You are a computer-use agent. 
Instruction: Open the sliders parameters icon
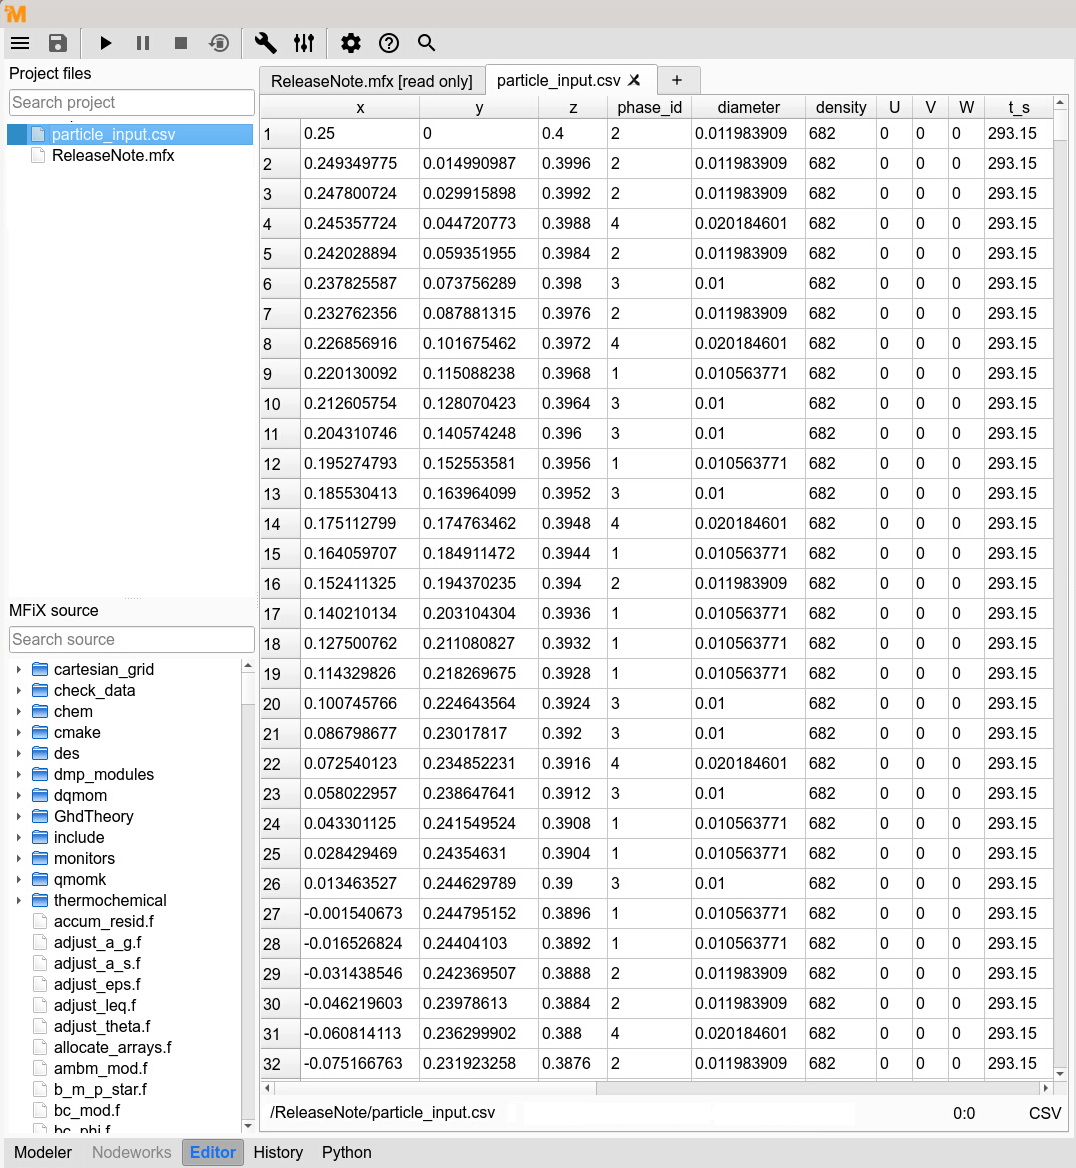304,43
